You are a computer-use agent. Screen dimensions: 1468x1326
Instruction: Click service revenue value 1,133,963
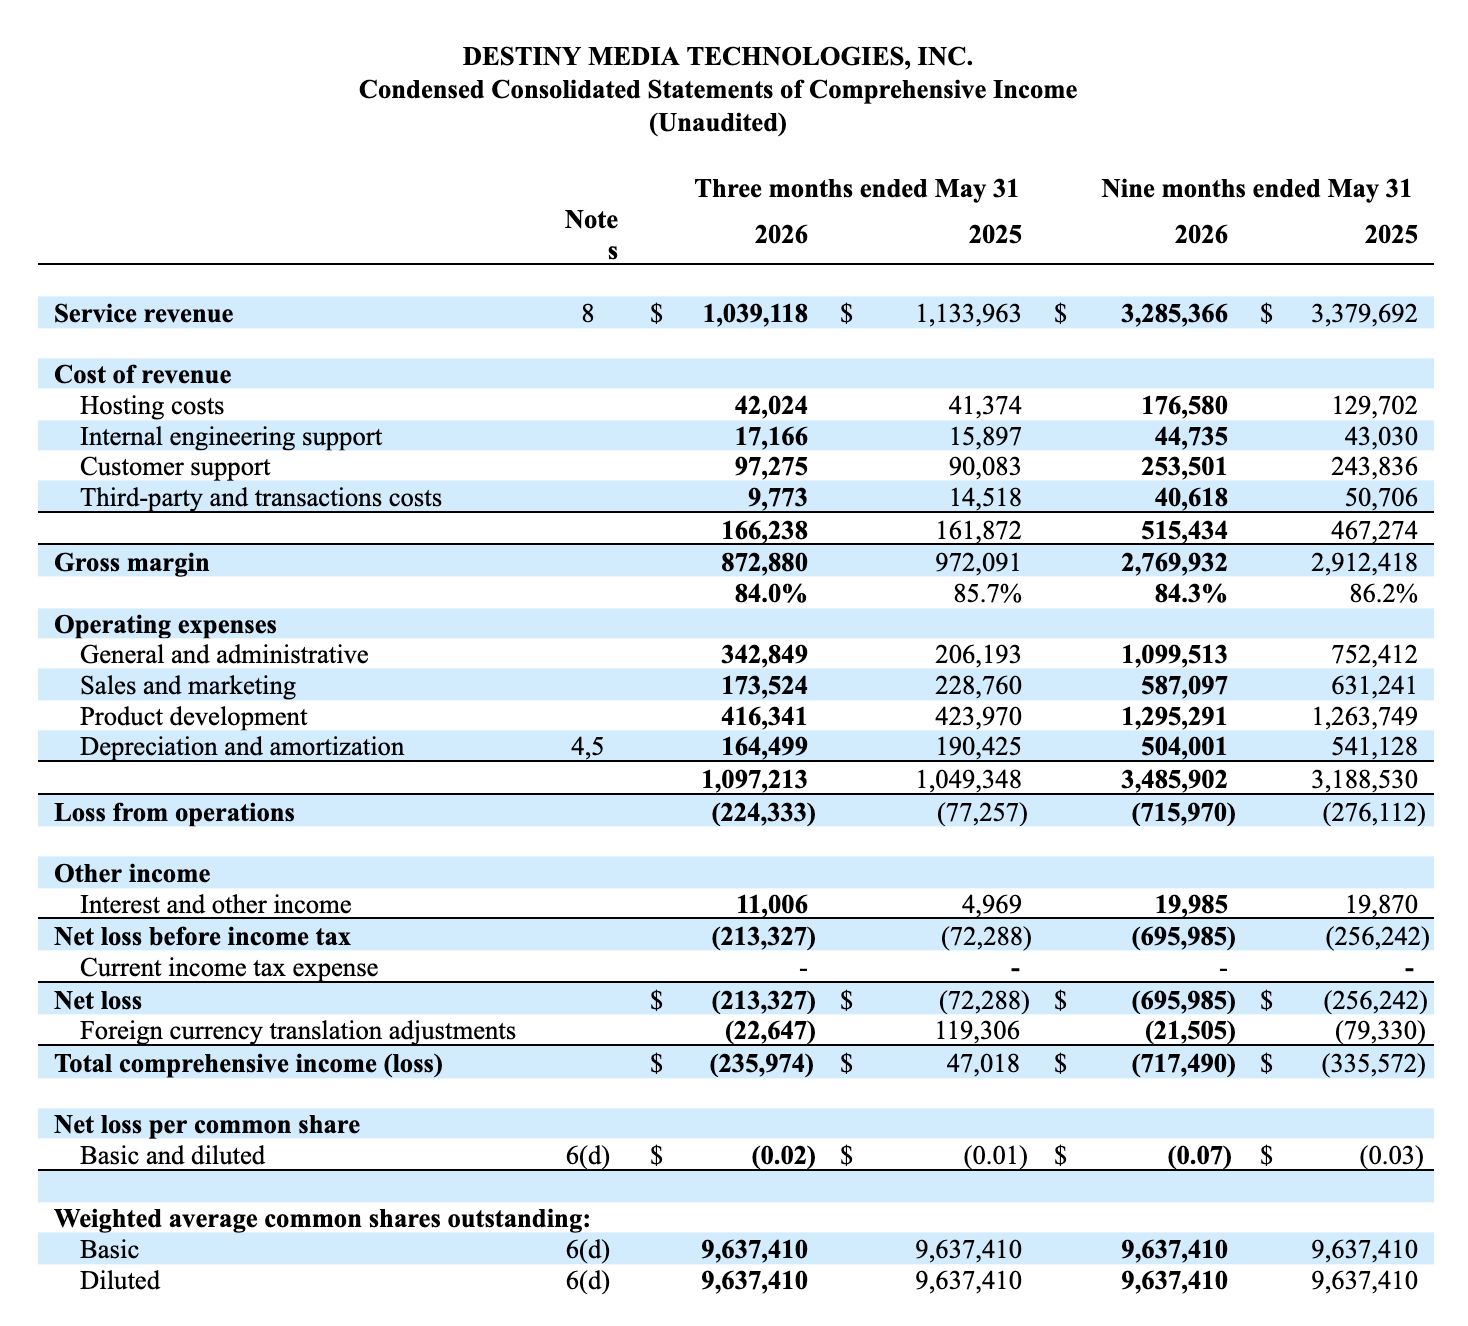[x=968, y=314]
